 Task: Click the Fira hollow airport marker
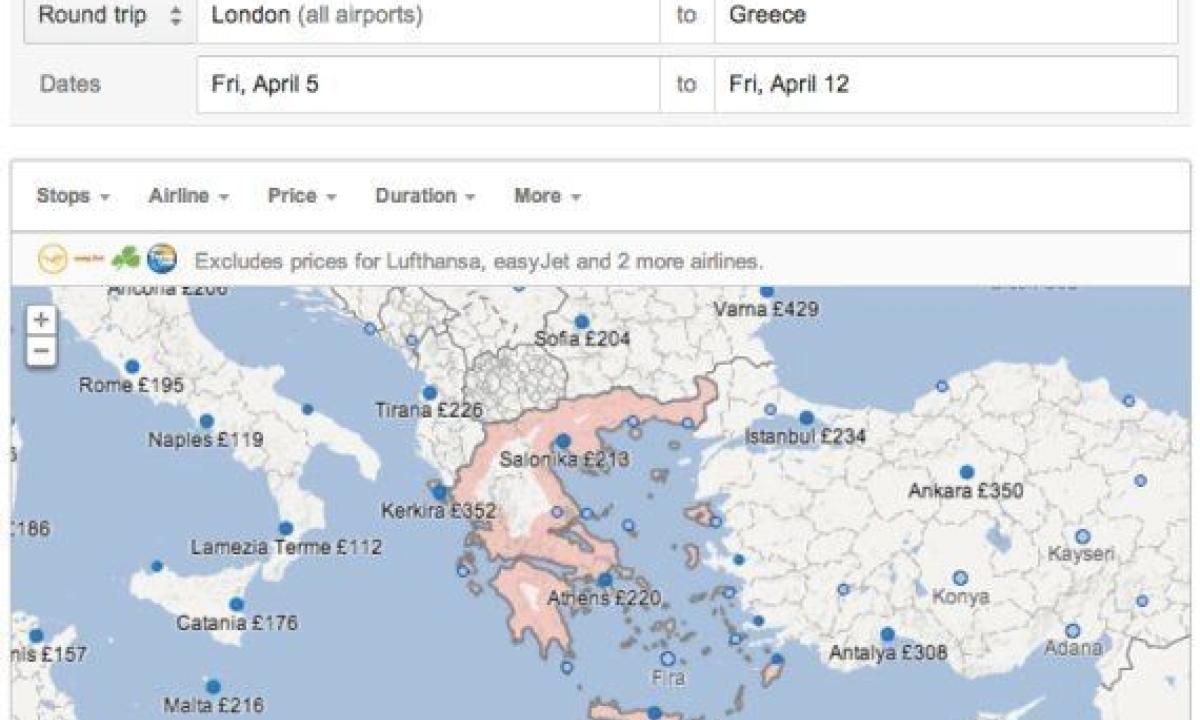tap(667, 658)
